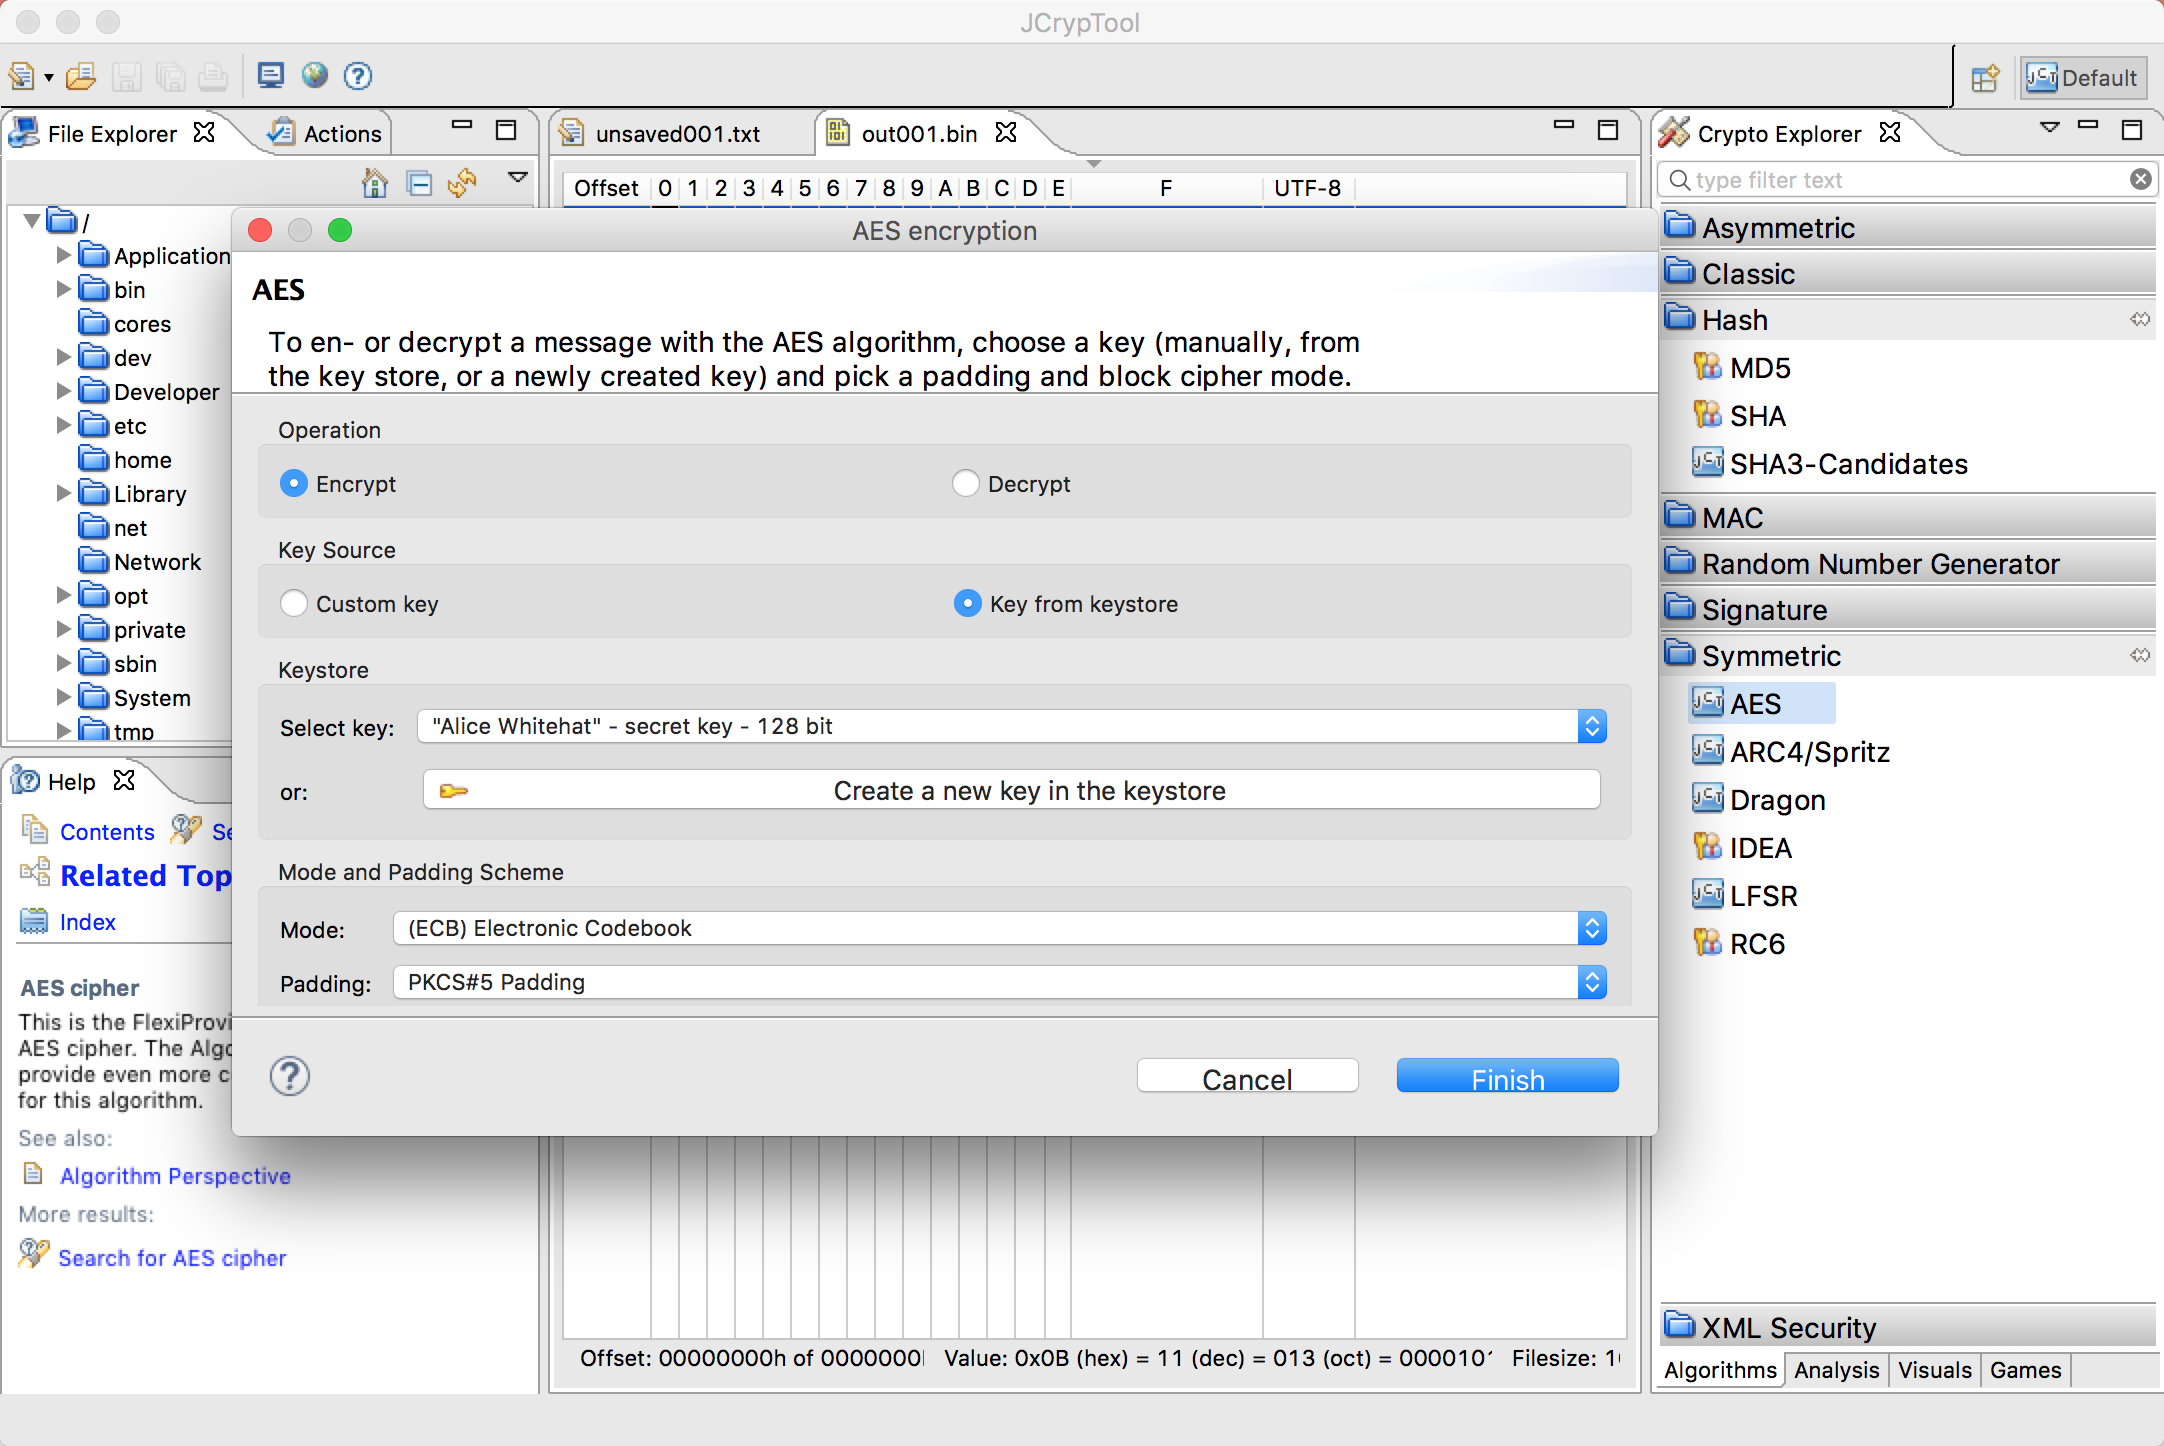Click the open perspective icon beside Default

1985,78
